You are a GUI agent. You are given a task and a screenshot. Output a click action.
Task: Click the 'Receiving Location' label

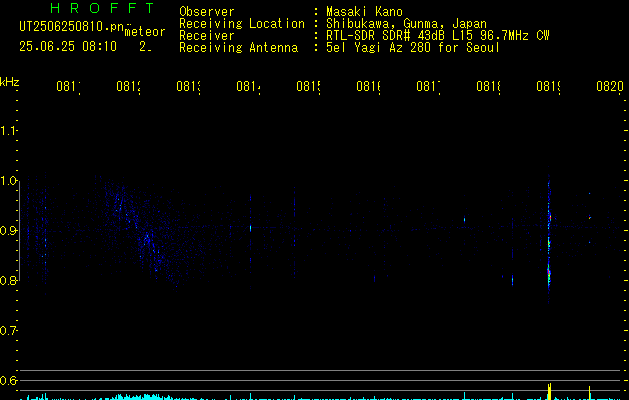click(x=242, y=24)
